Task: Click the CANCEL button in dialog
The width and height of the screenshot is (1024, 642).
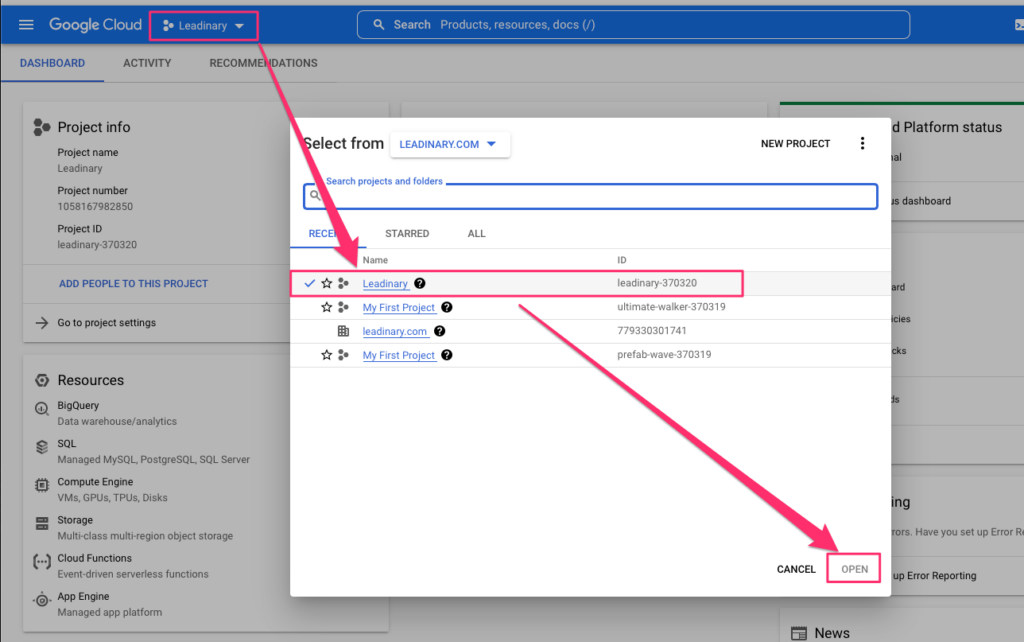Action: click(x=796, y=570)
